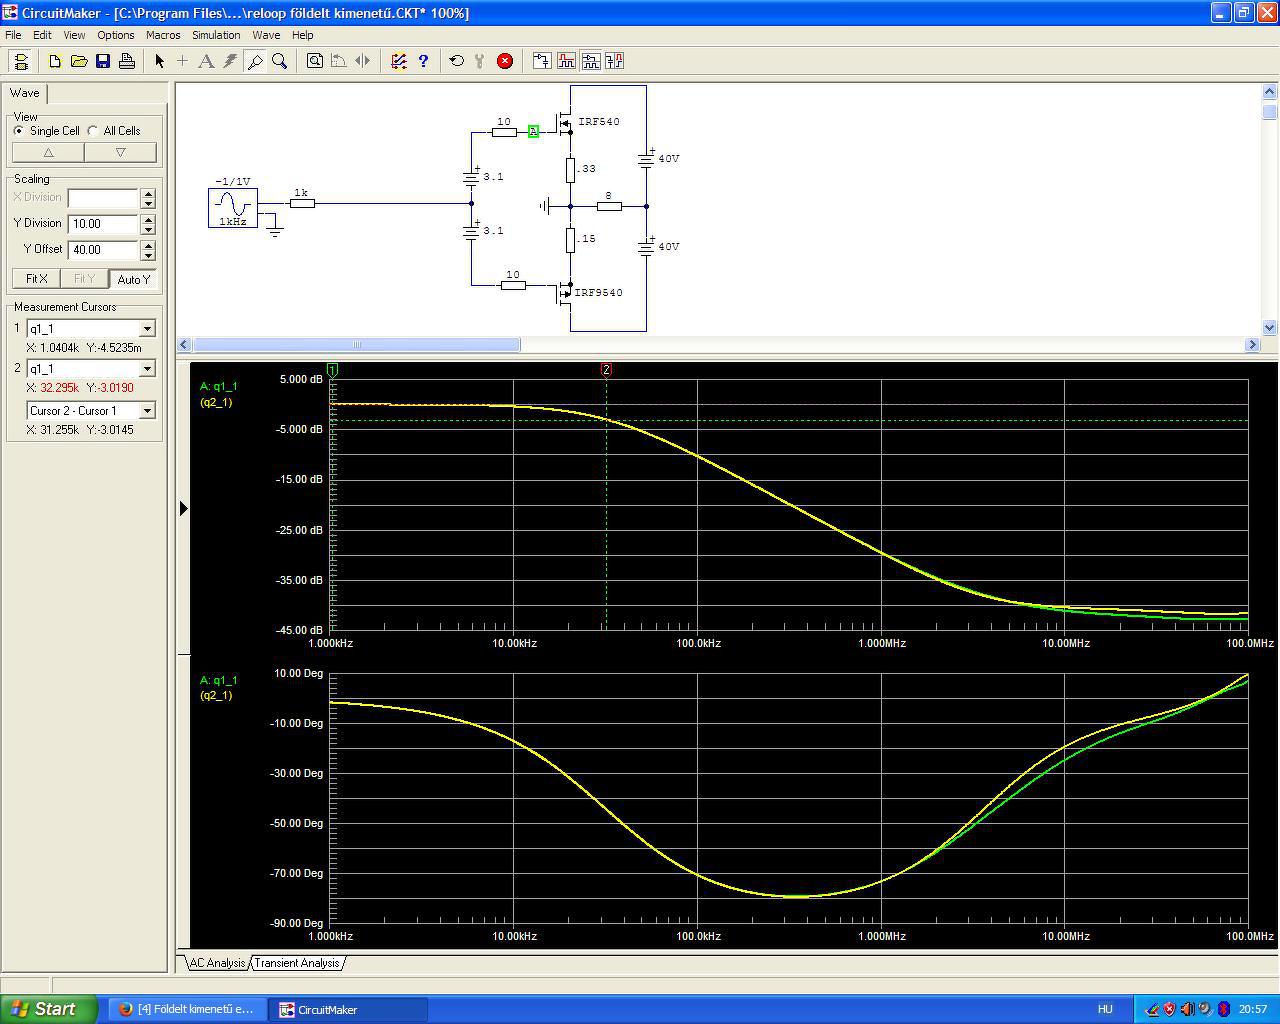Click the Save floppy disk icon
The image size is (1280, 1024).
coord(103,61)
